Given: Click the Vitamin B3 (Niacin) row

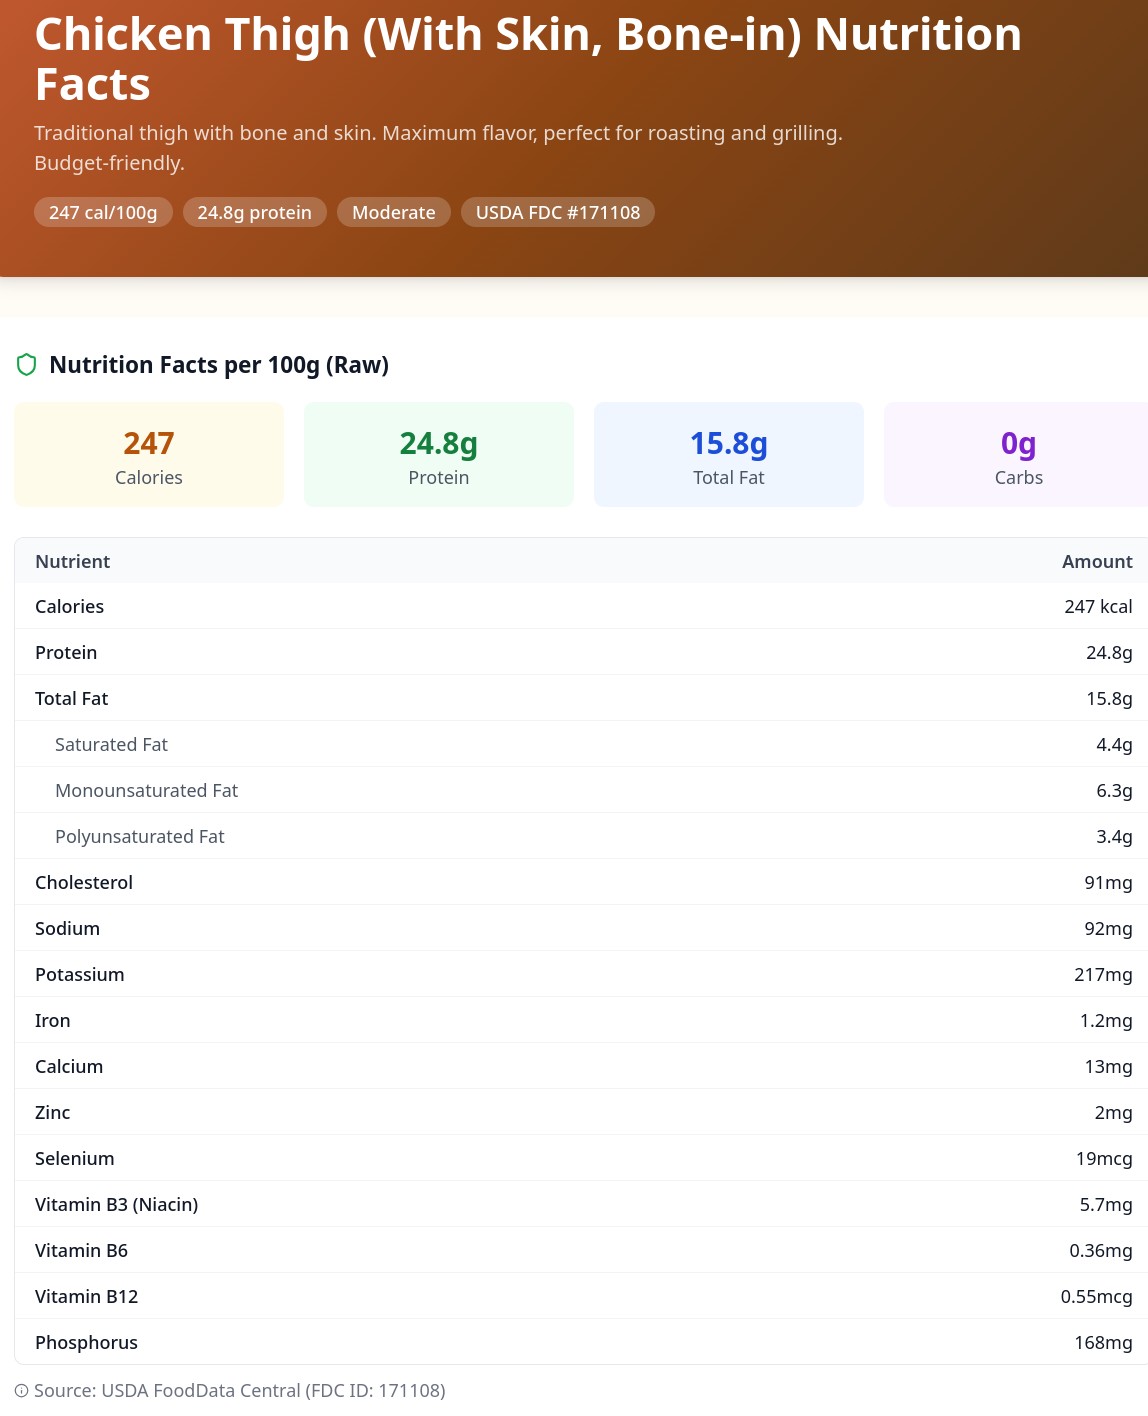Looking at the screenshot, I should (x=581, y=1204).
